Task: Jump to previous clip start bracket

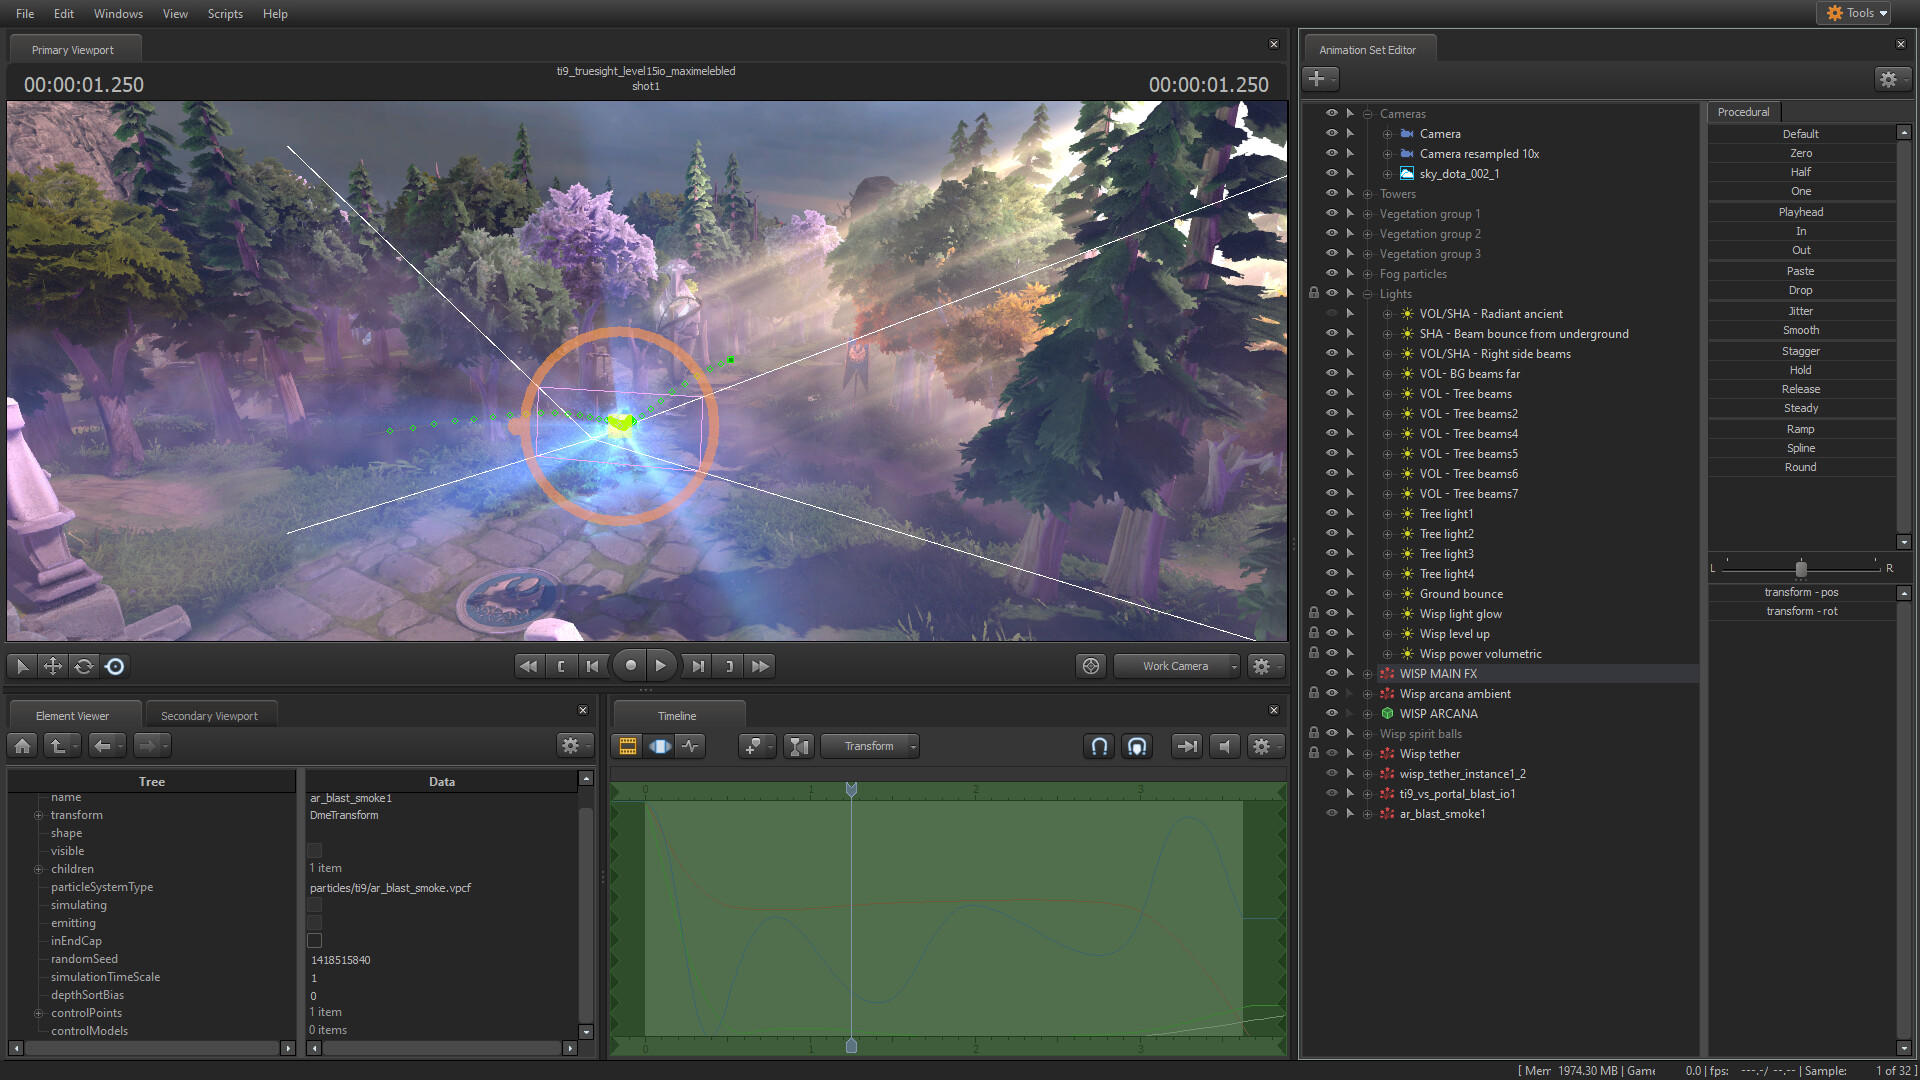Action: tap(561, 666)
